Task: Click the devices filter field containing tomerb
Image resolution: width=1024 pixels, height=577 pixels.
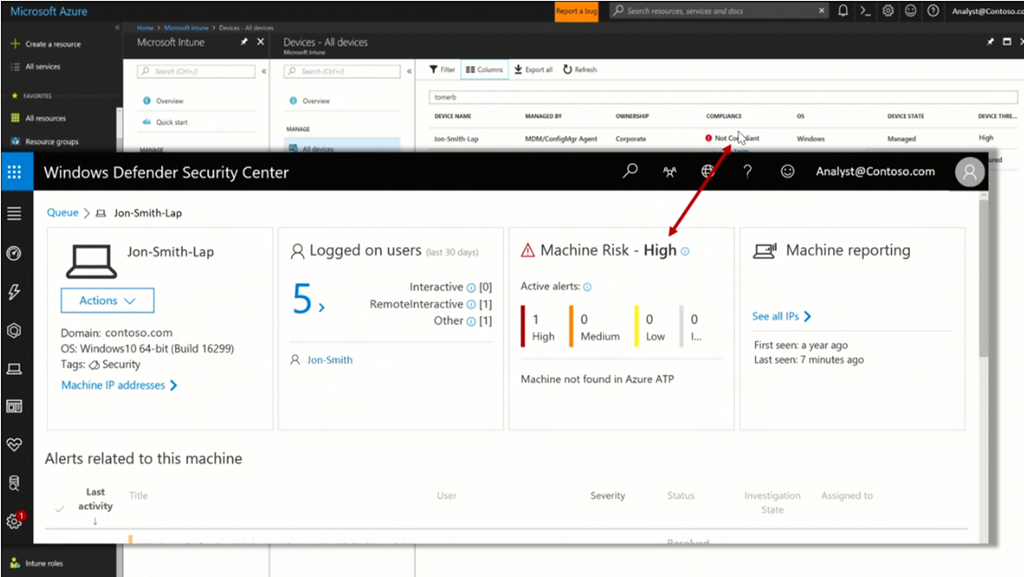Action: pos(723,97)
